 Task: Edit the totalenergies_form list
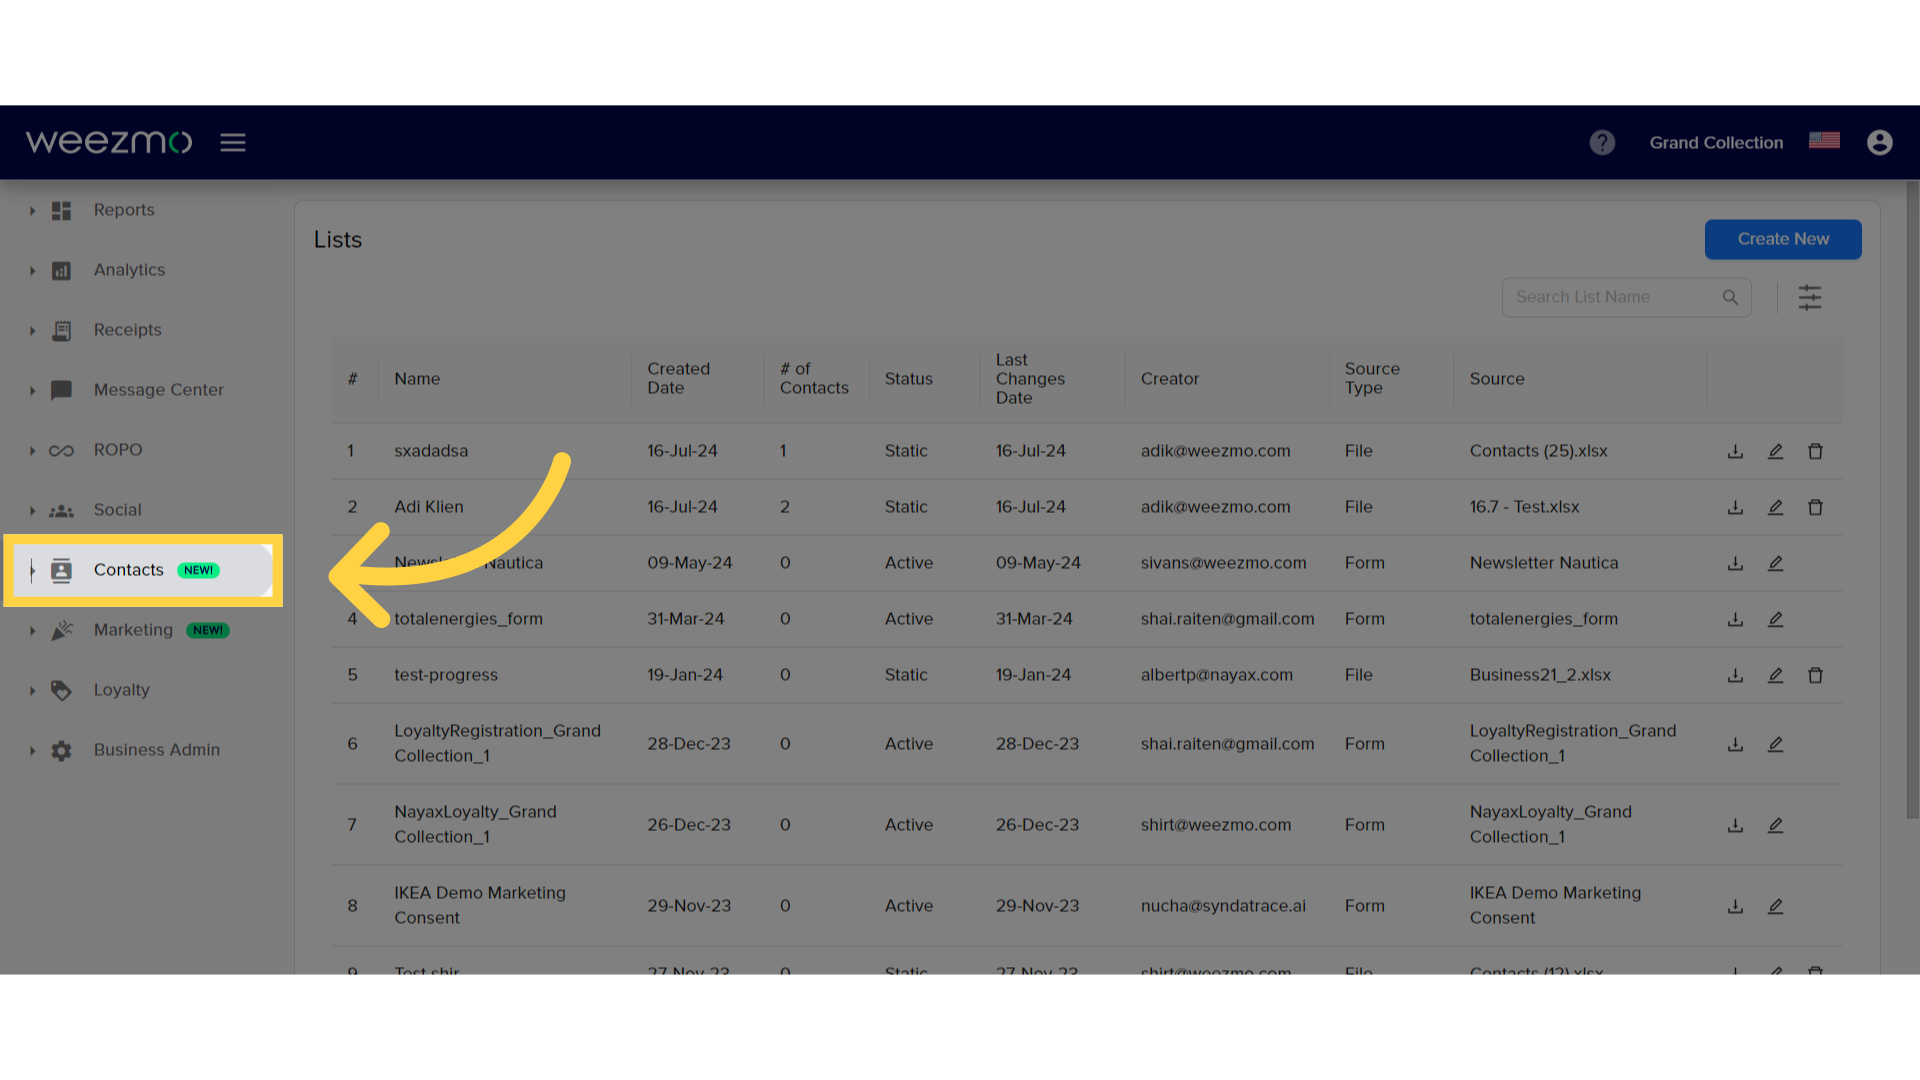click(1775, 619)
